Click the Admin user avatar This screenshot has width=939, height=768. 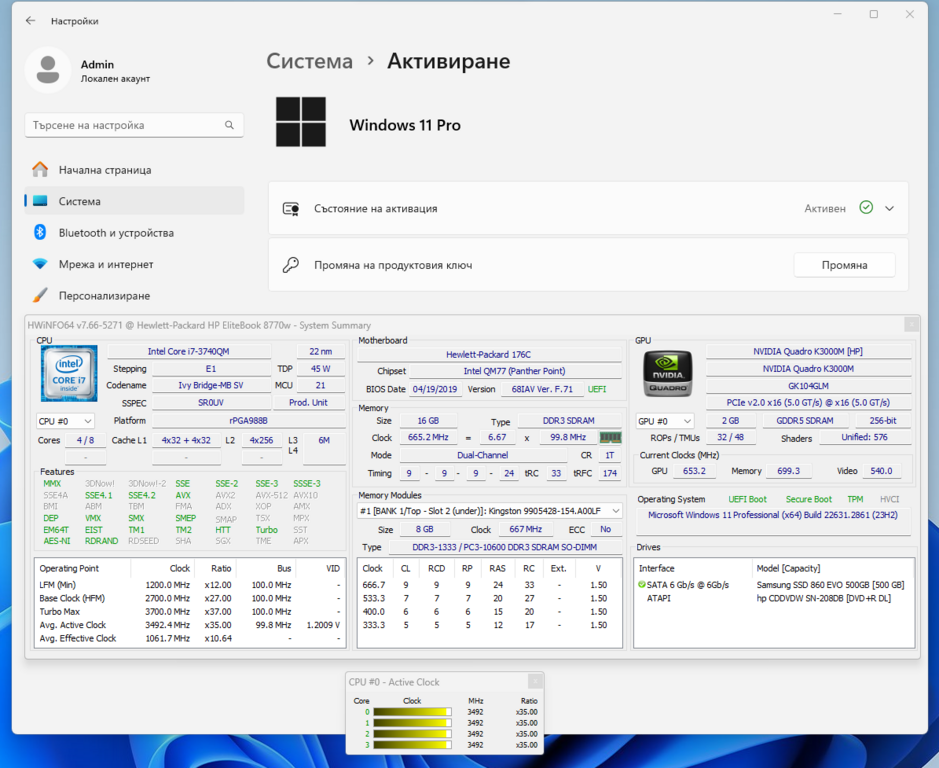47,70
